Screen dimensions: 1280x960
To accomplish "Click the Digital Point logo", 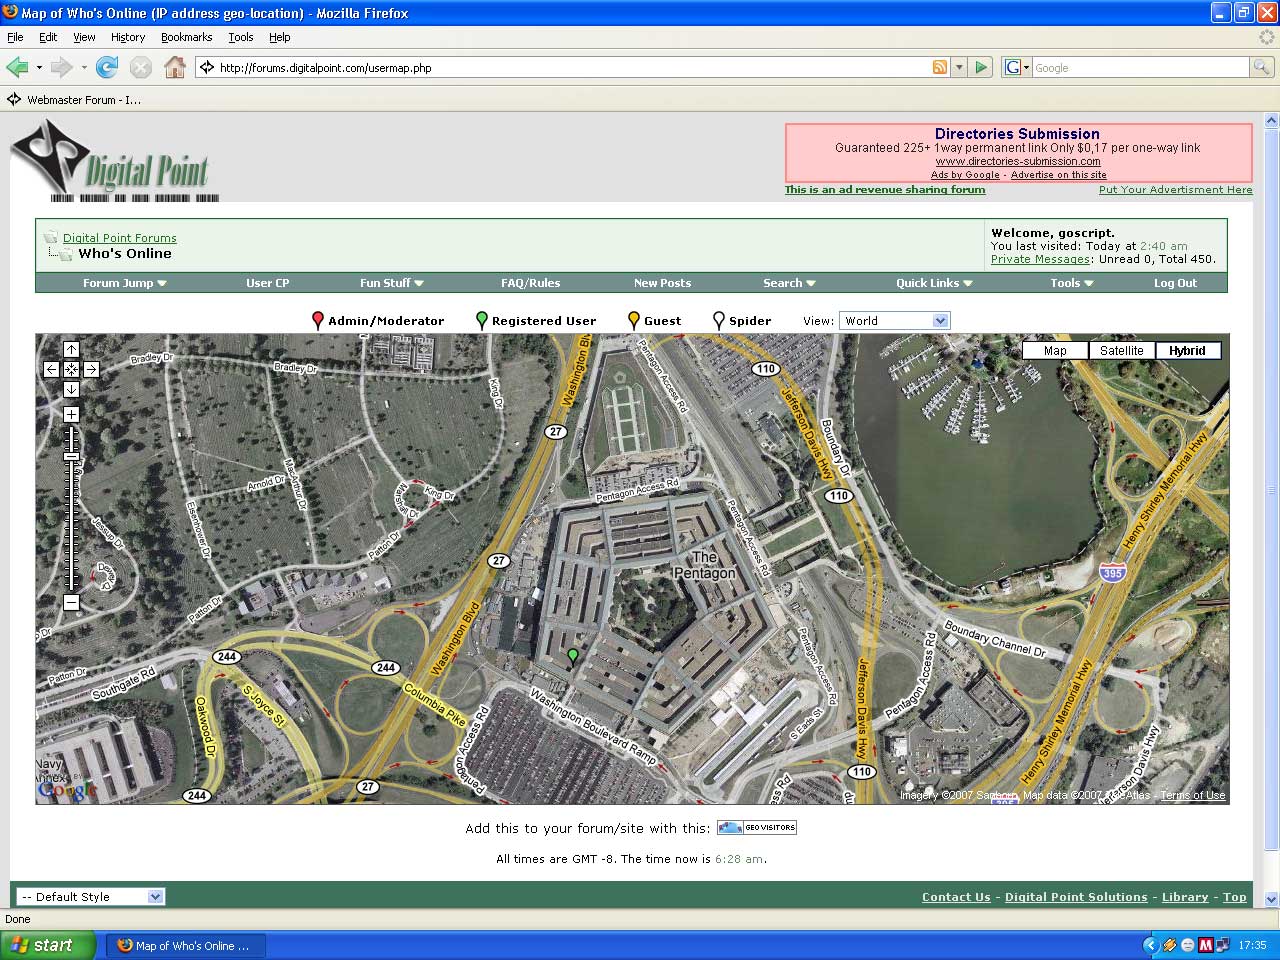I will pos(115,160).
